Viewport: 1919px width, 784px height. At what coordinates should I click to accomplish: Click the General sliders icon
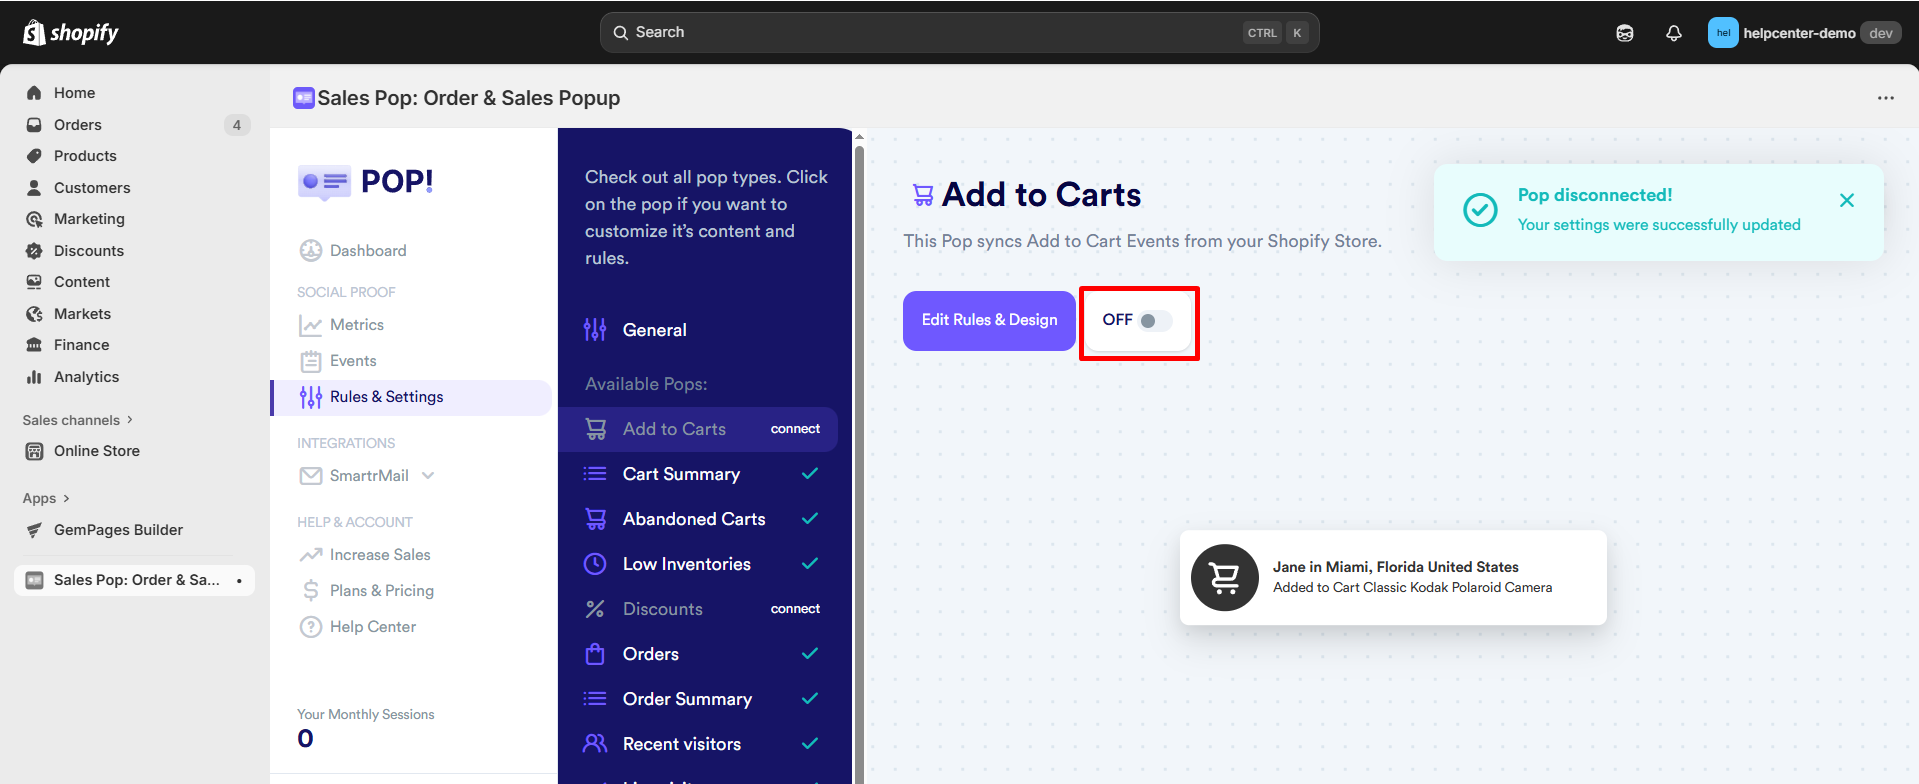point(595,330)
